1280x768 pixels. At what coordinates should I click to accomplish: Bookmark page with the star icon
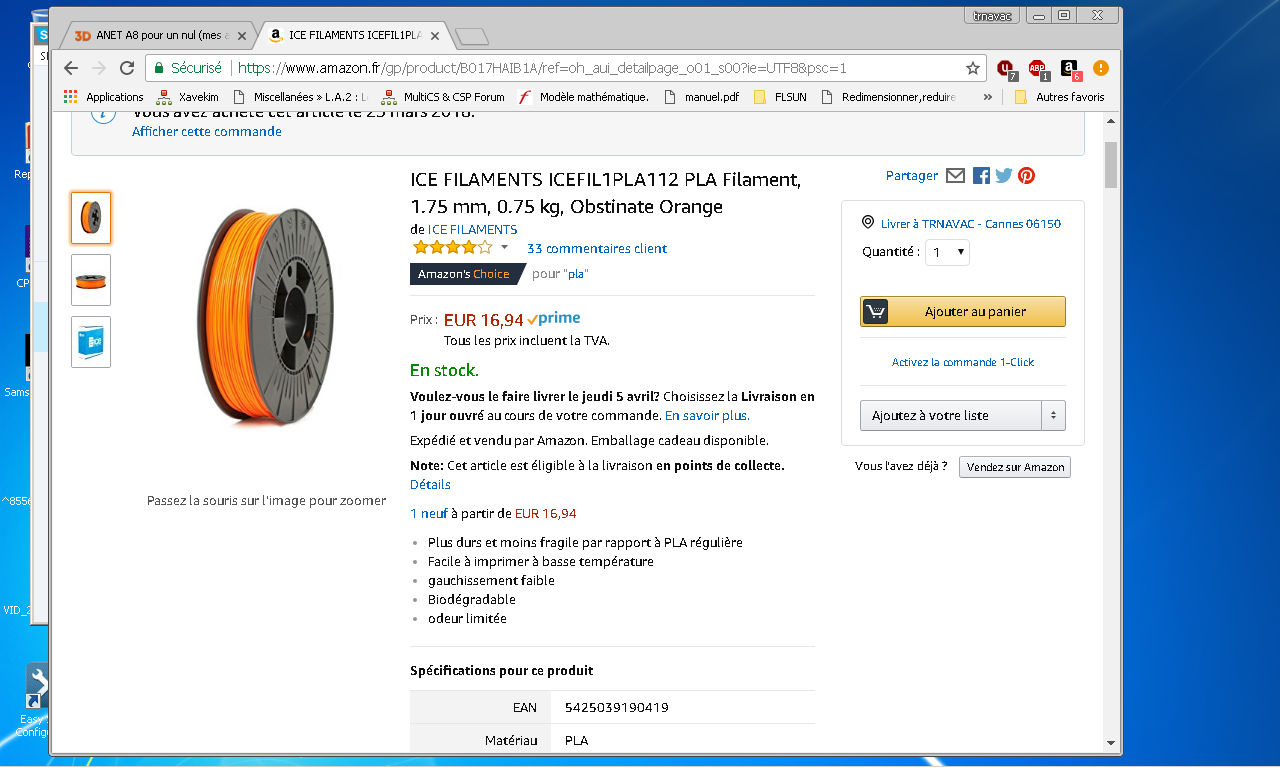(972, 68)
